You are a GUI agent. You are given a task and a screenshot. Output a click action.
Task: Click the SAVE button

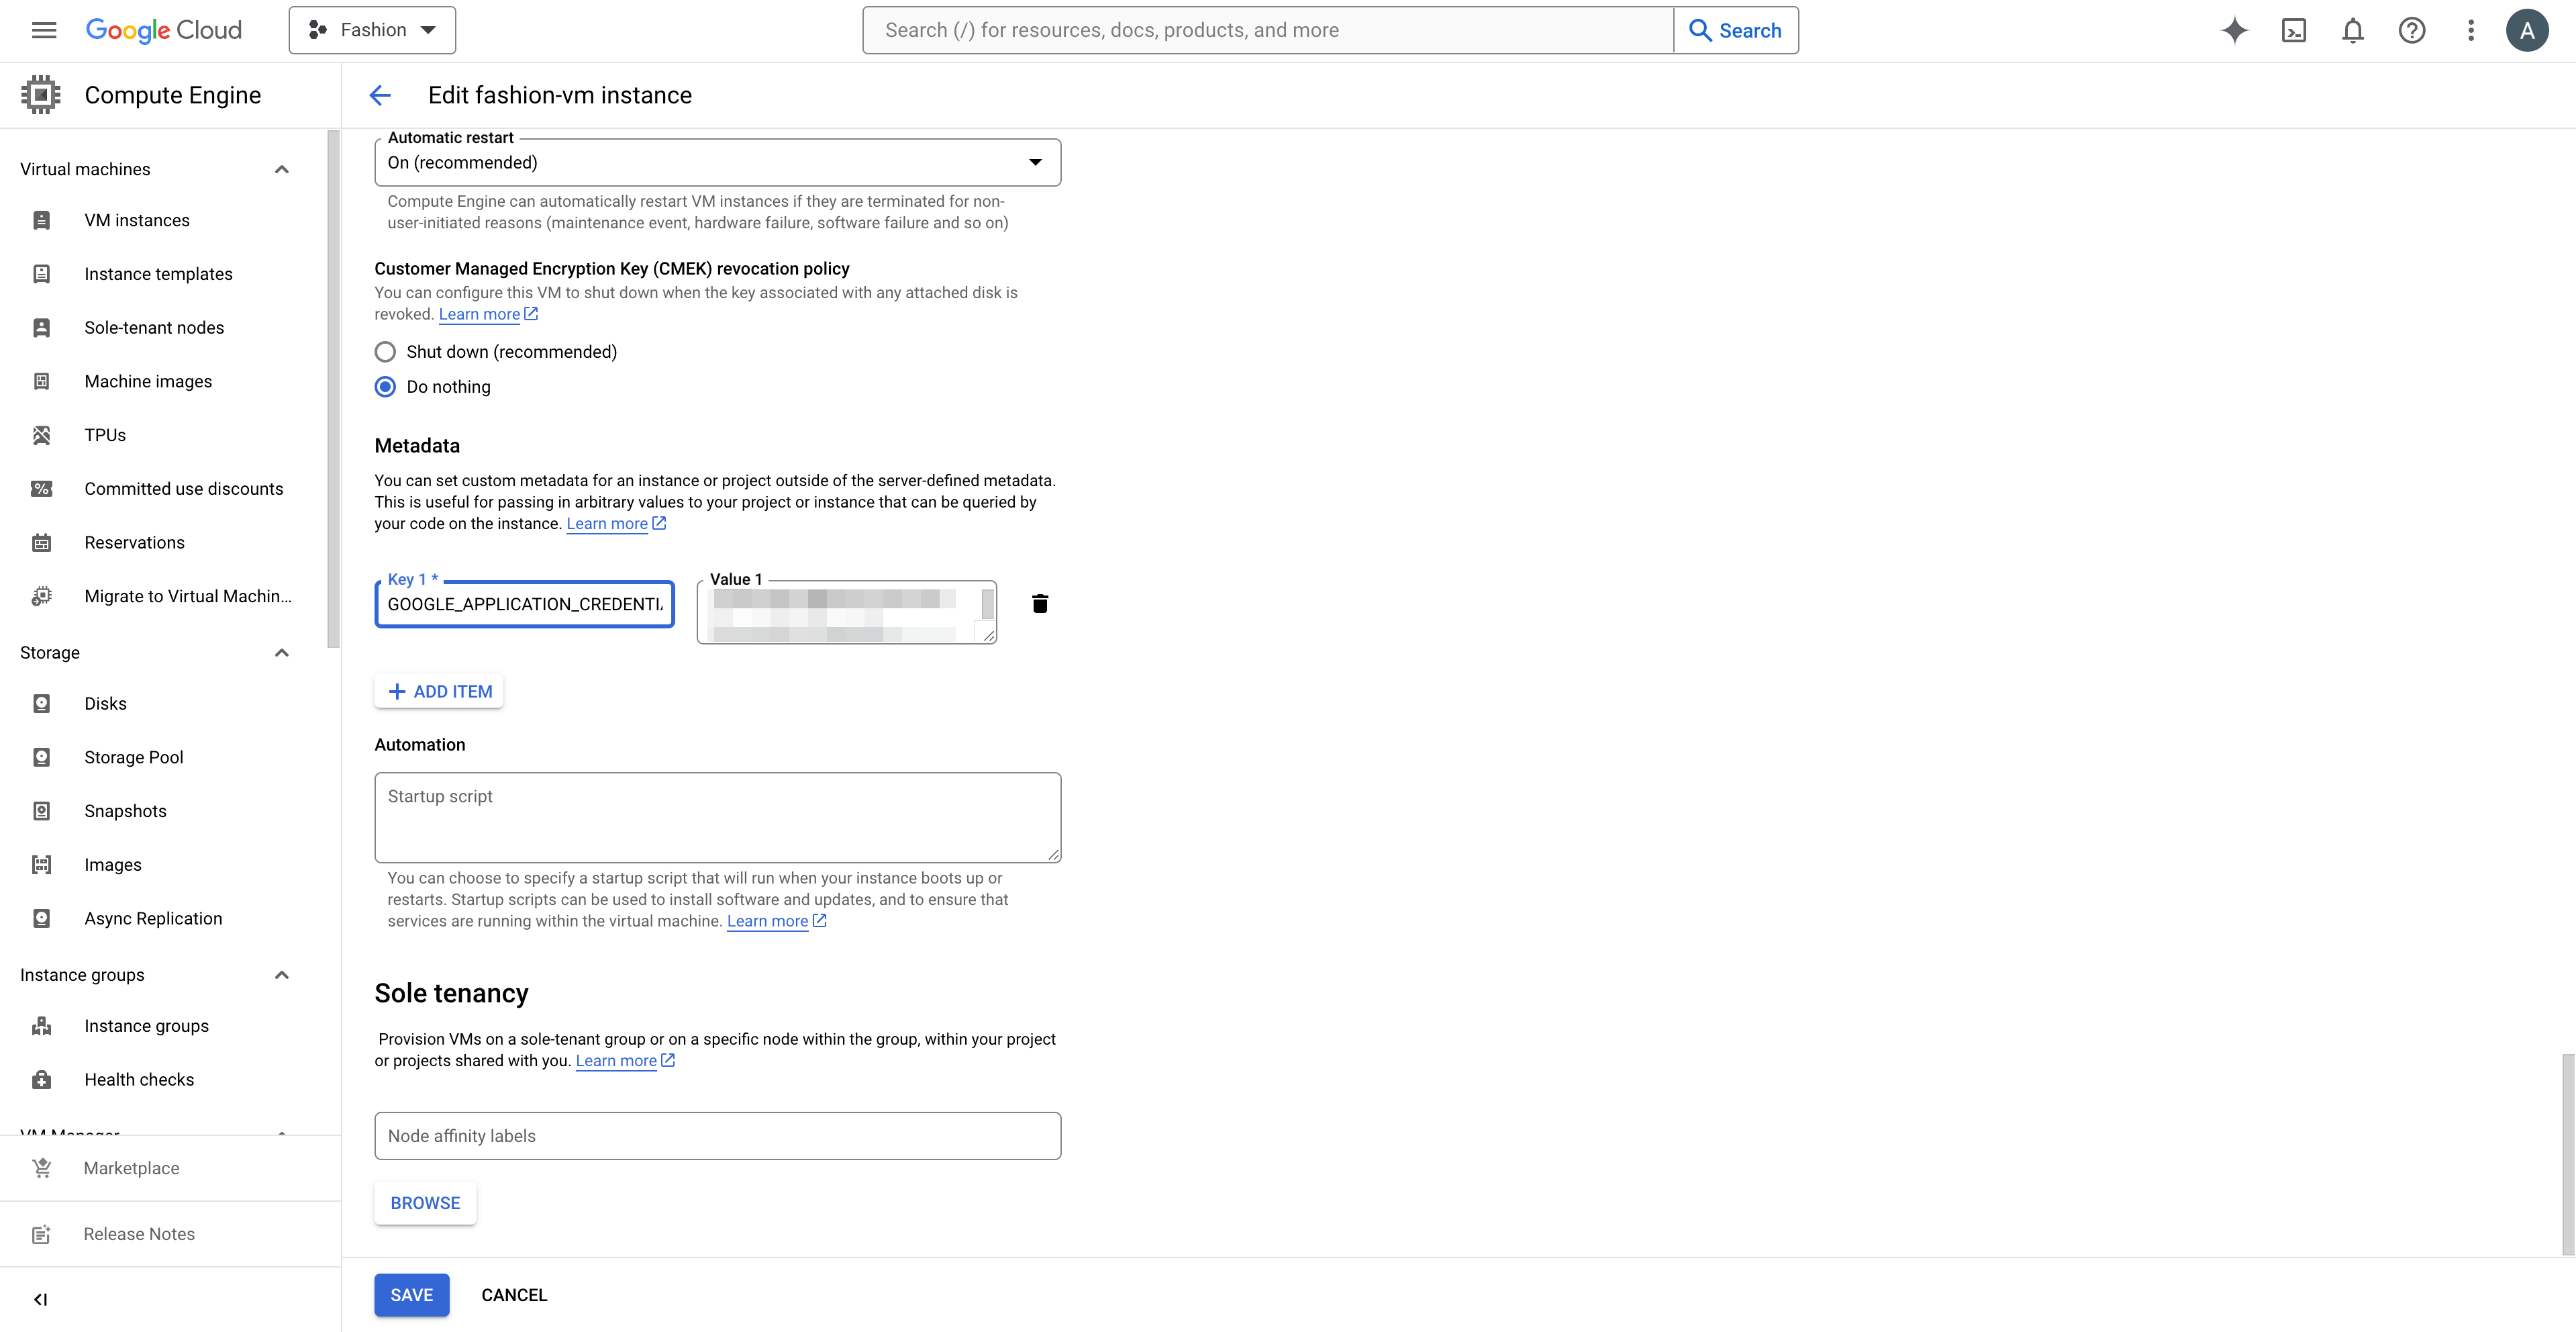pos(411,1295)
